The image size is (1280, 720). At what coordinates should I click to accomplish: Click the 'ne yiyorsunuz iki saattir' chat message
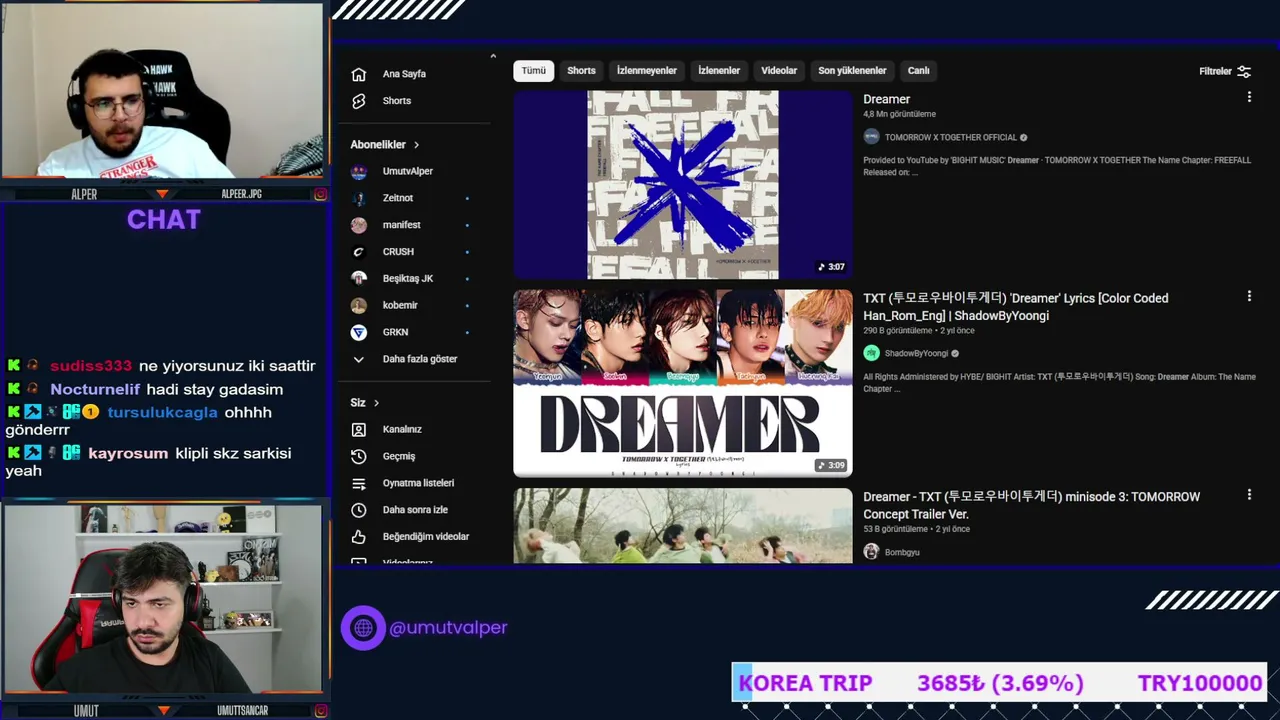point(227,366)
